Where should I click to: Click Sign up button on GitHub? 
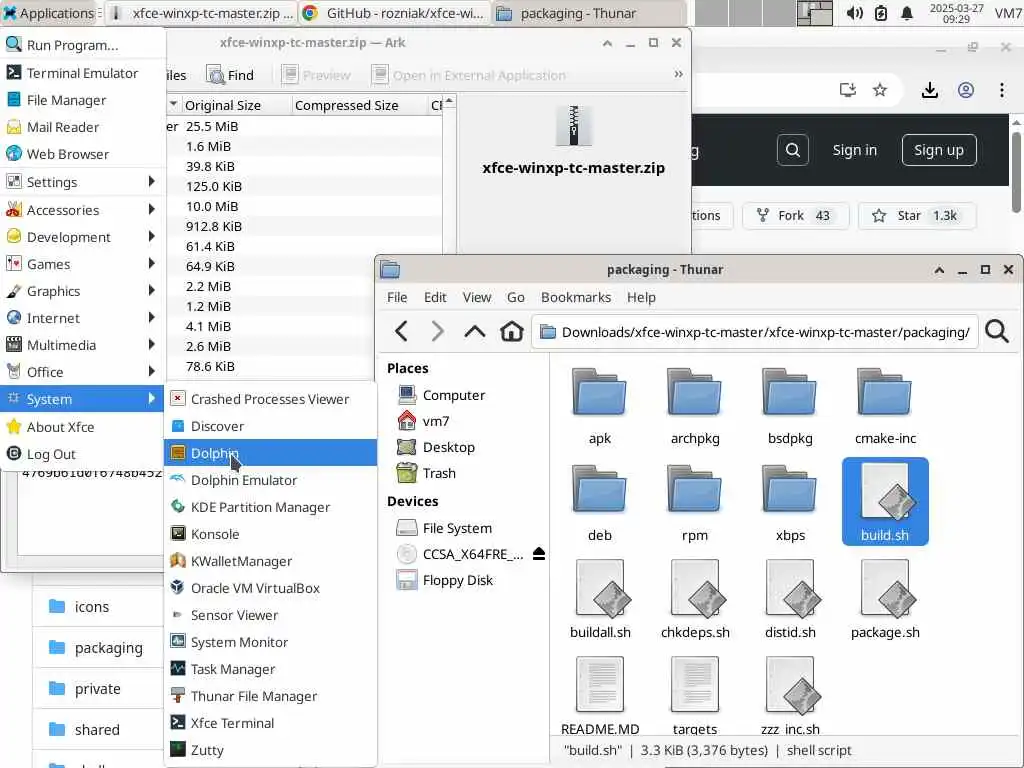[938, 150]
